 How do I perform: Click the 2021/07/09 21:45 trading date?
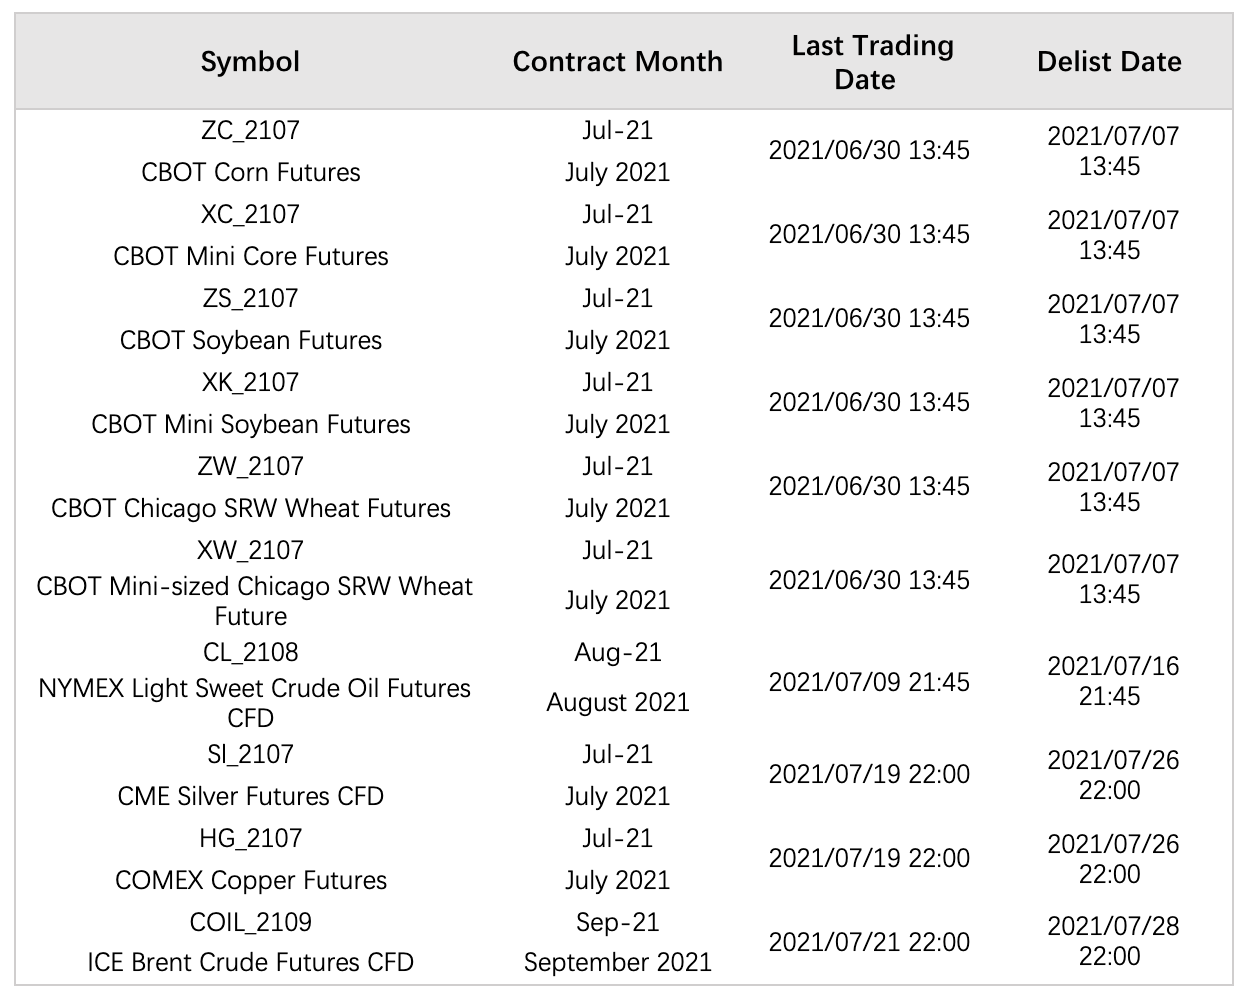point(869,682)
